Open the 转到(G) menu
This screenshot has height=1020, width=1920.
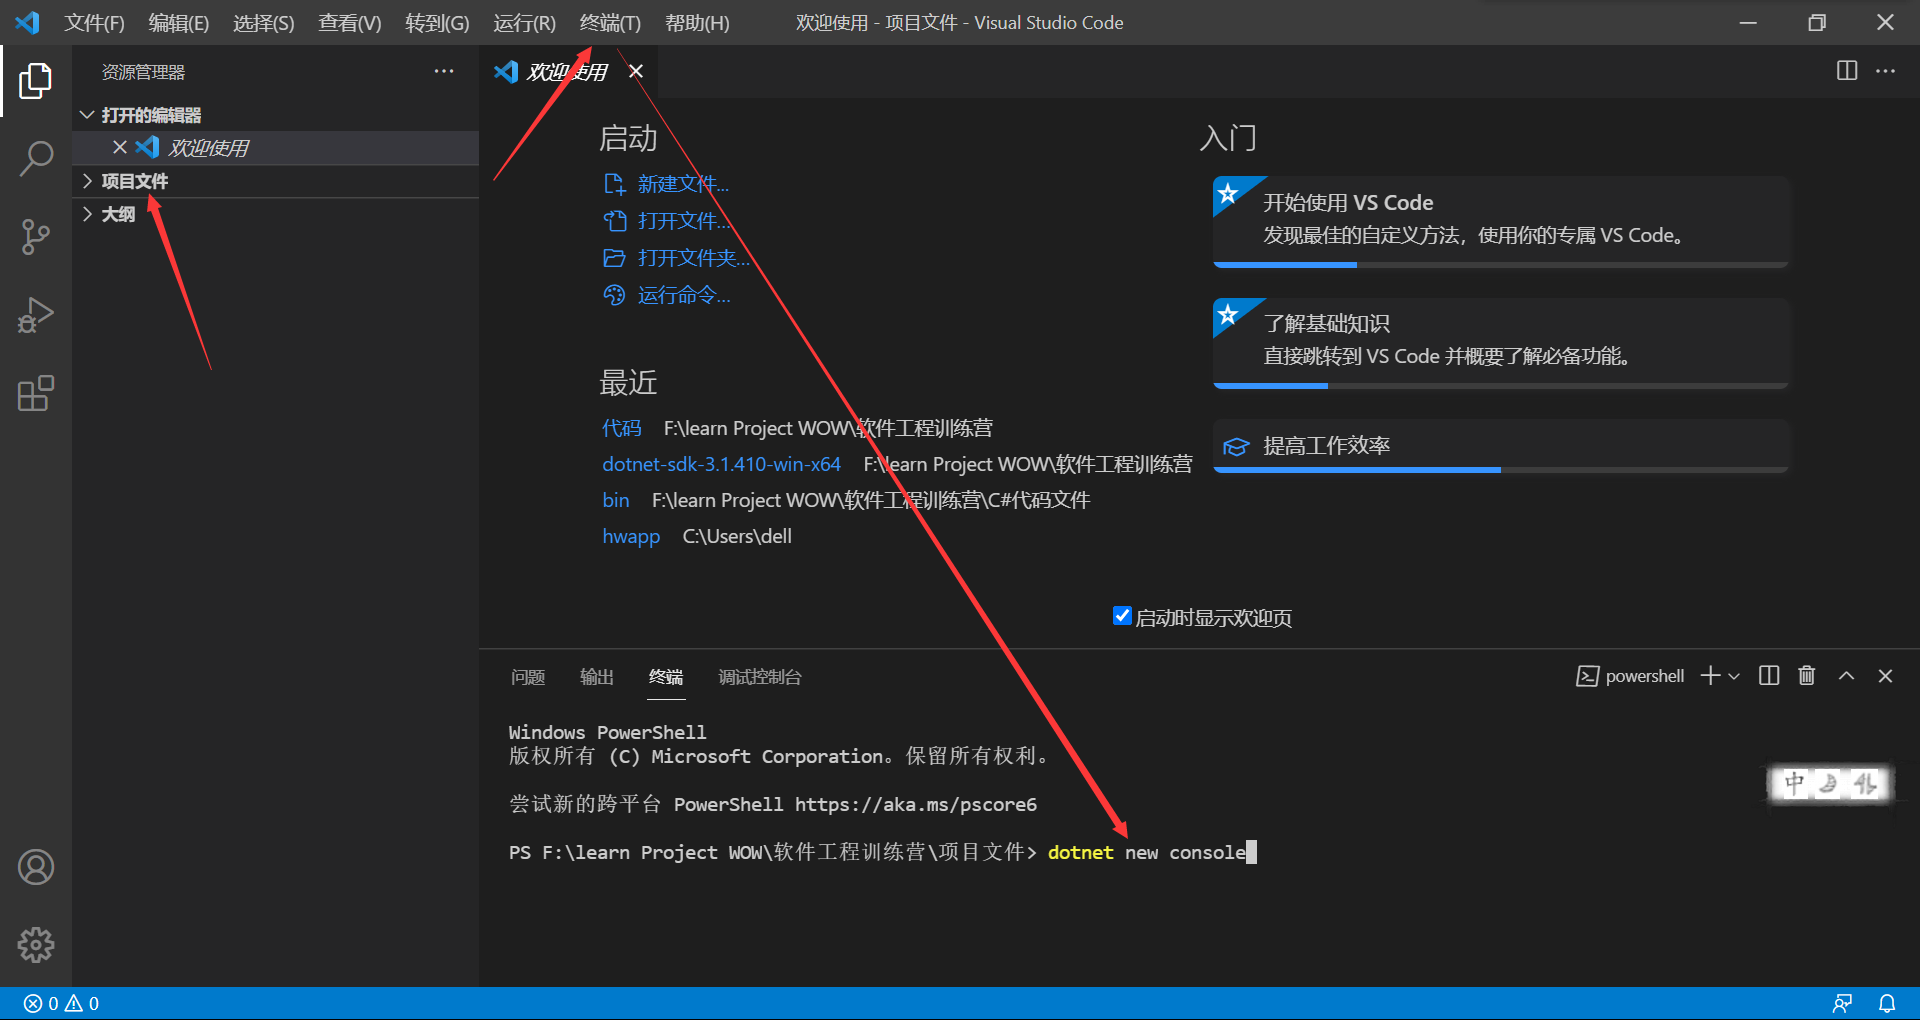point(437,22)
